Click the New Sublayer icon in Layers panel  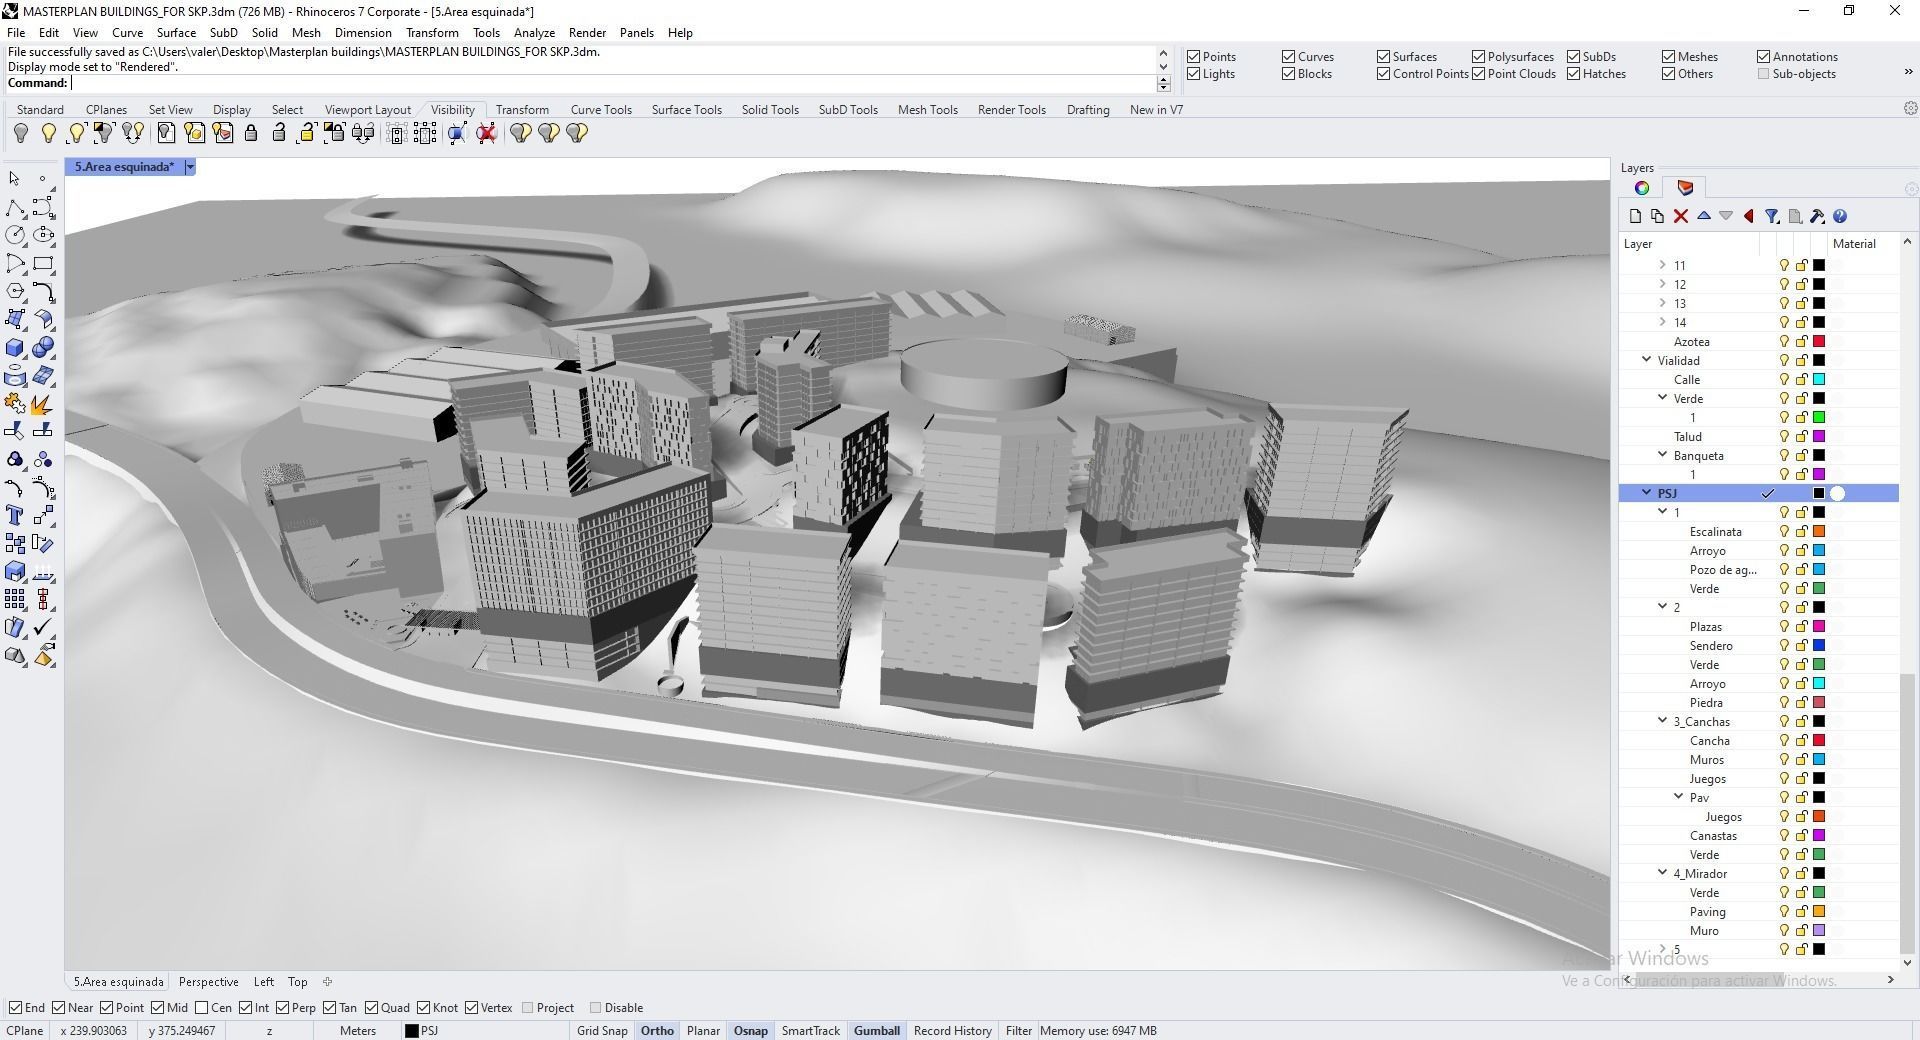tap(1658, 216)
